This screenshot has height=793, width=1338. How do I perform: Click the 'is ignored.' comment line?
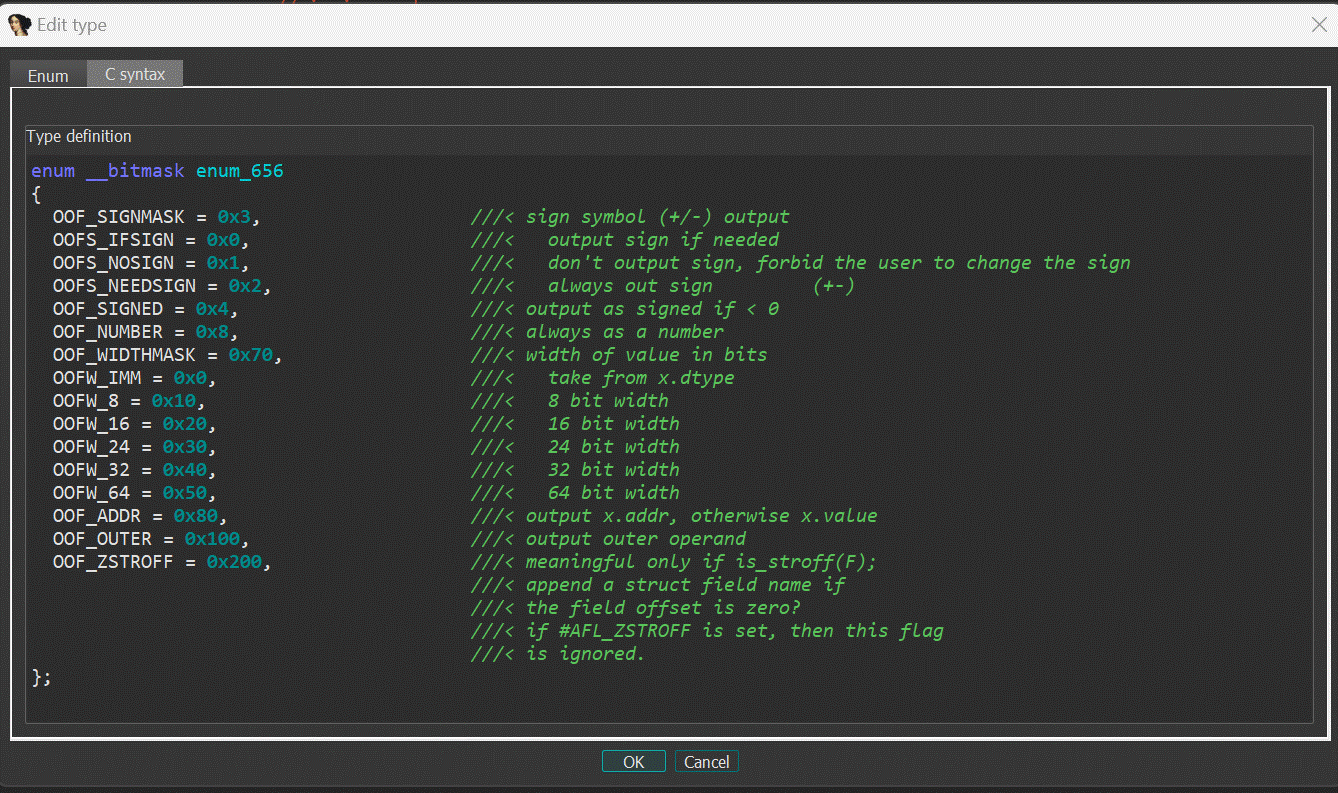(585, 654)
